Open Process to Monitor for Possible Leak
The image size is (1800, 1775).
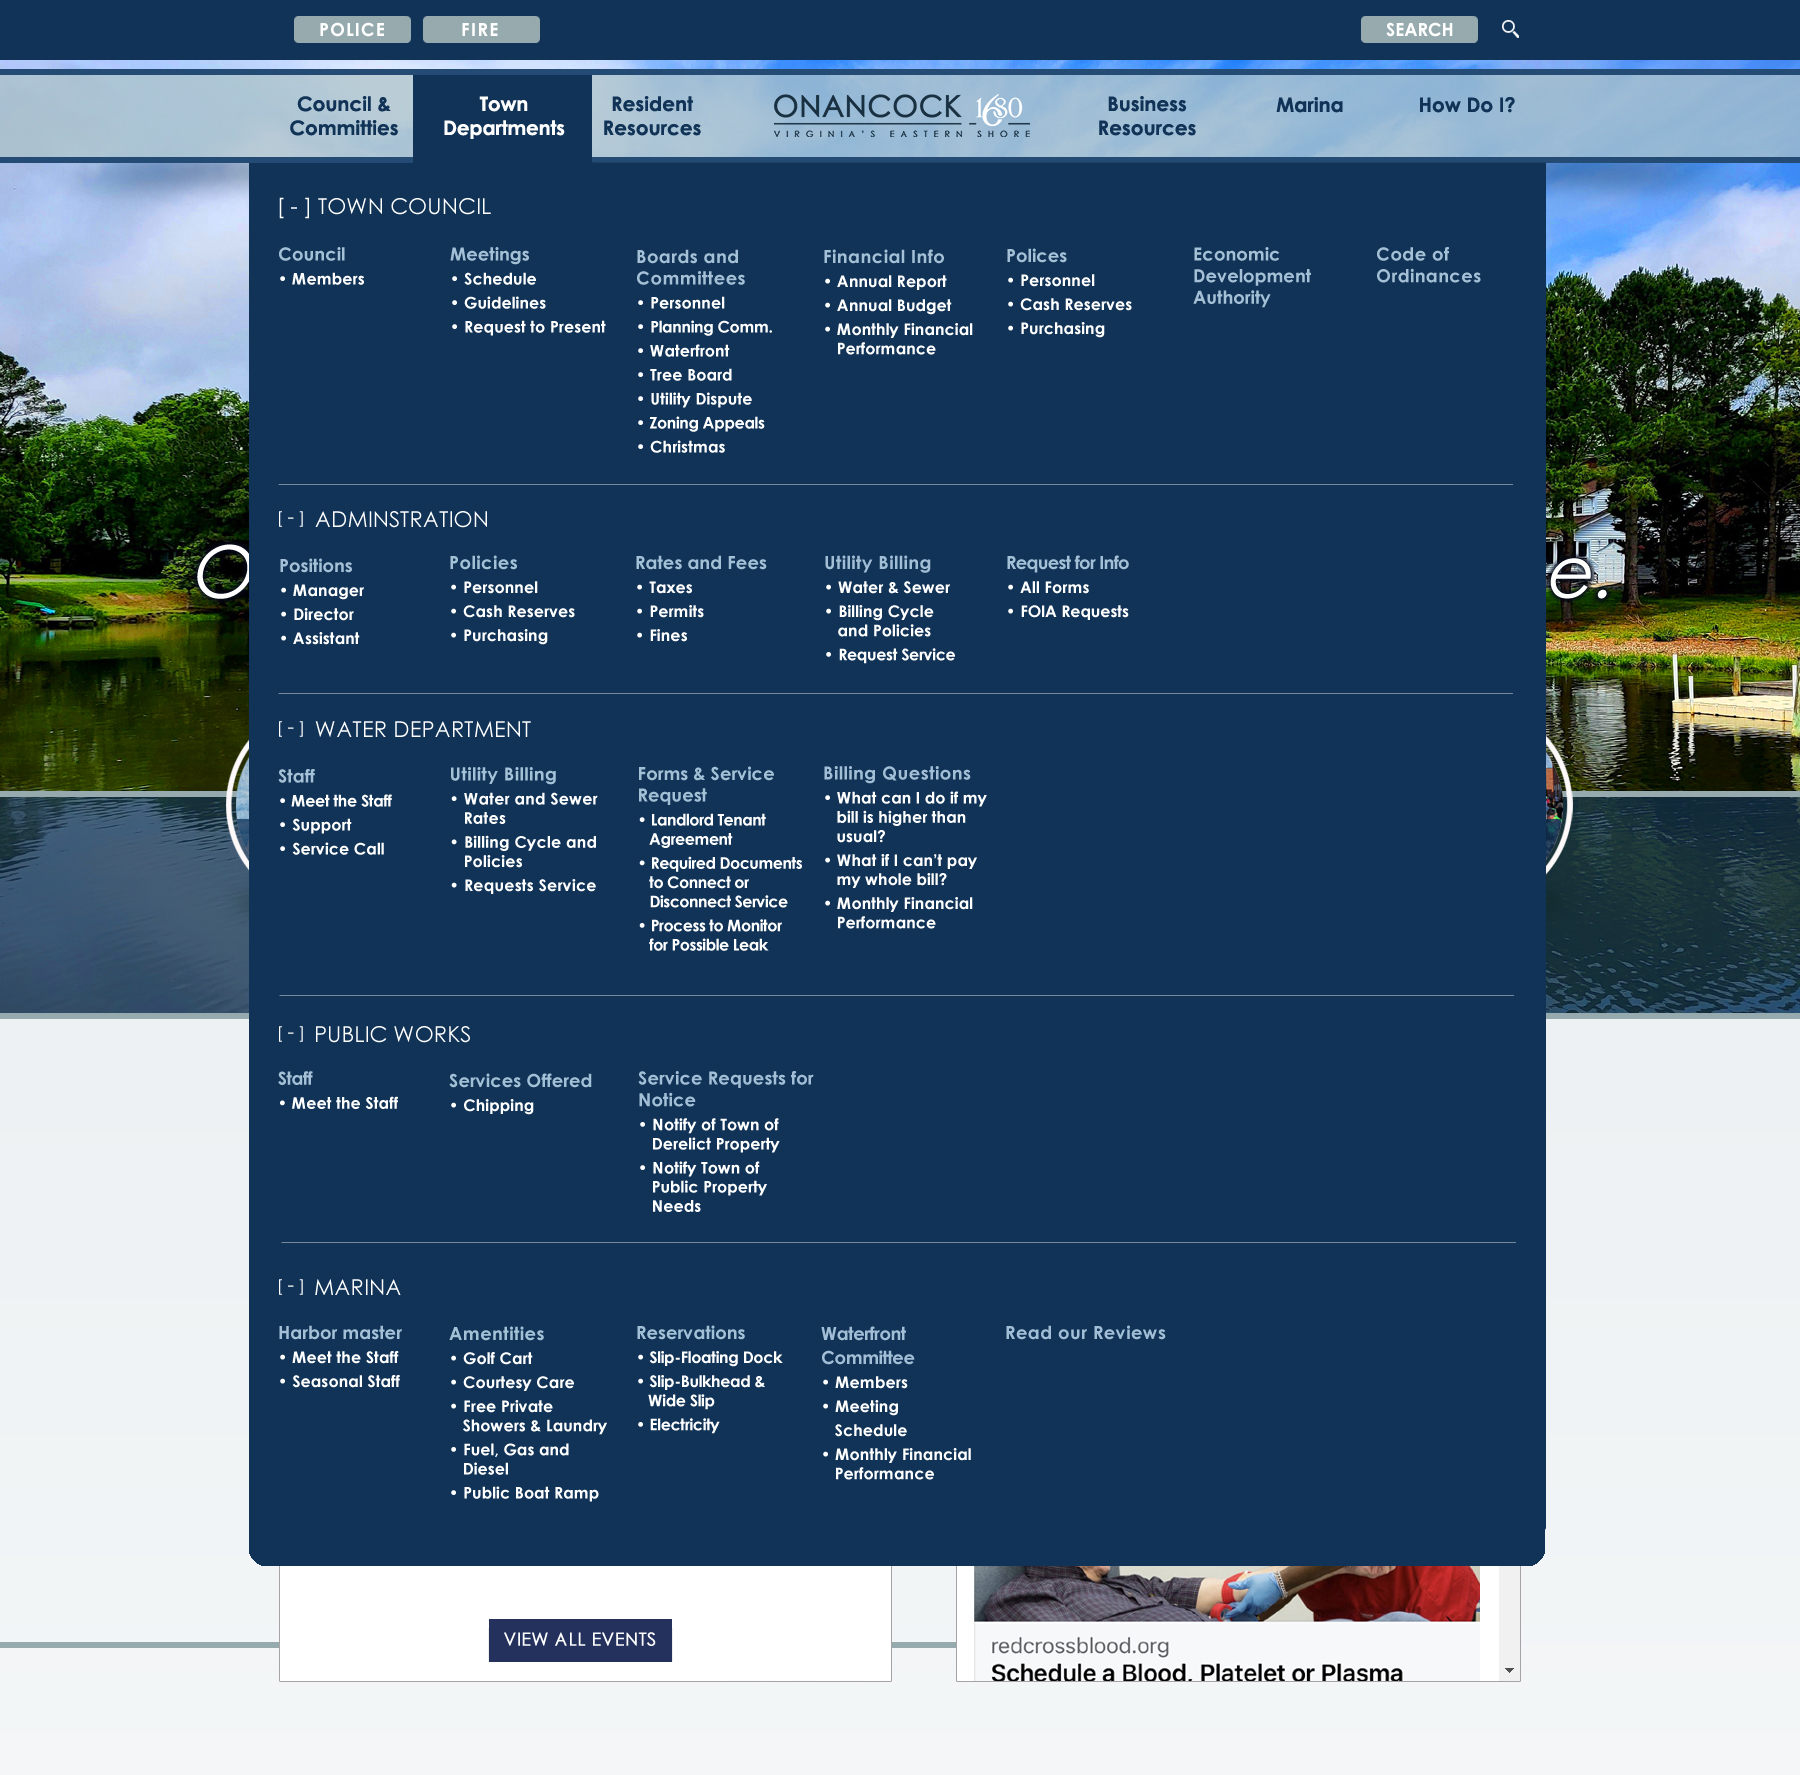click(x=715, y=936)
